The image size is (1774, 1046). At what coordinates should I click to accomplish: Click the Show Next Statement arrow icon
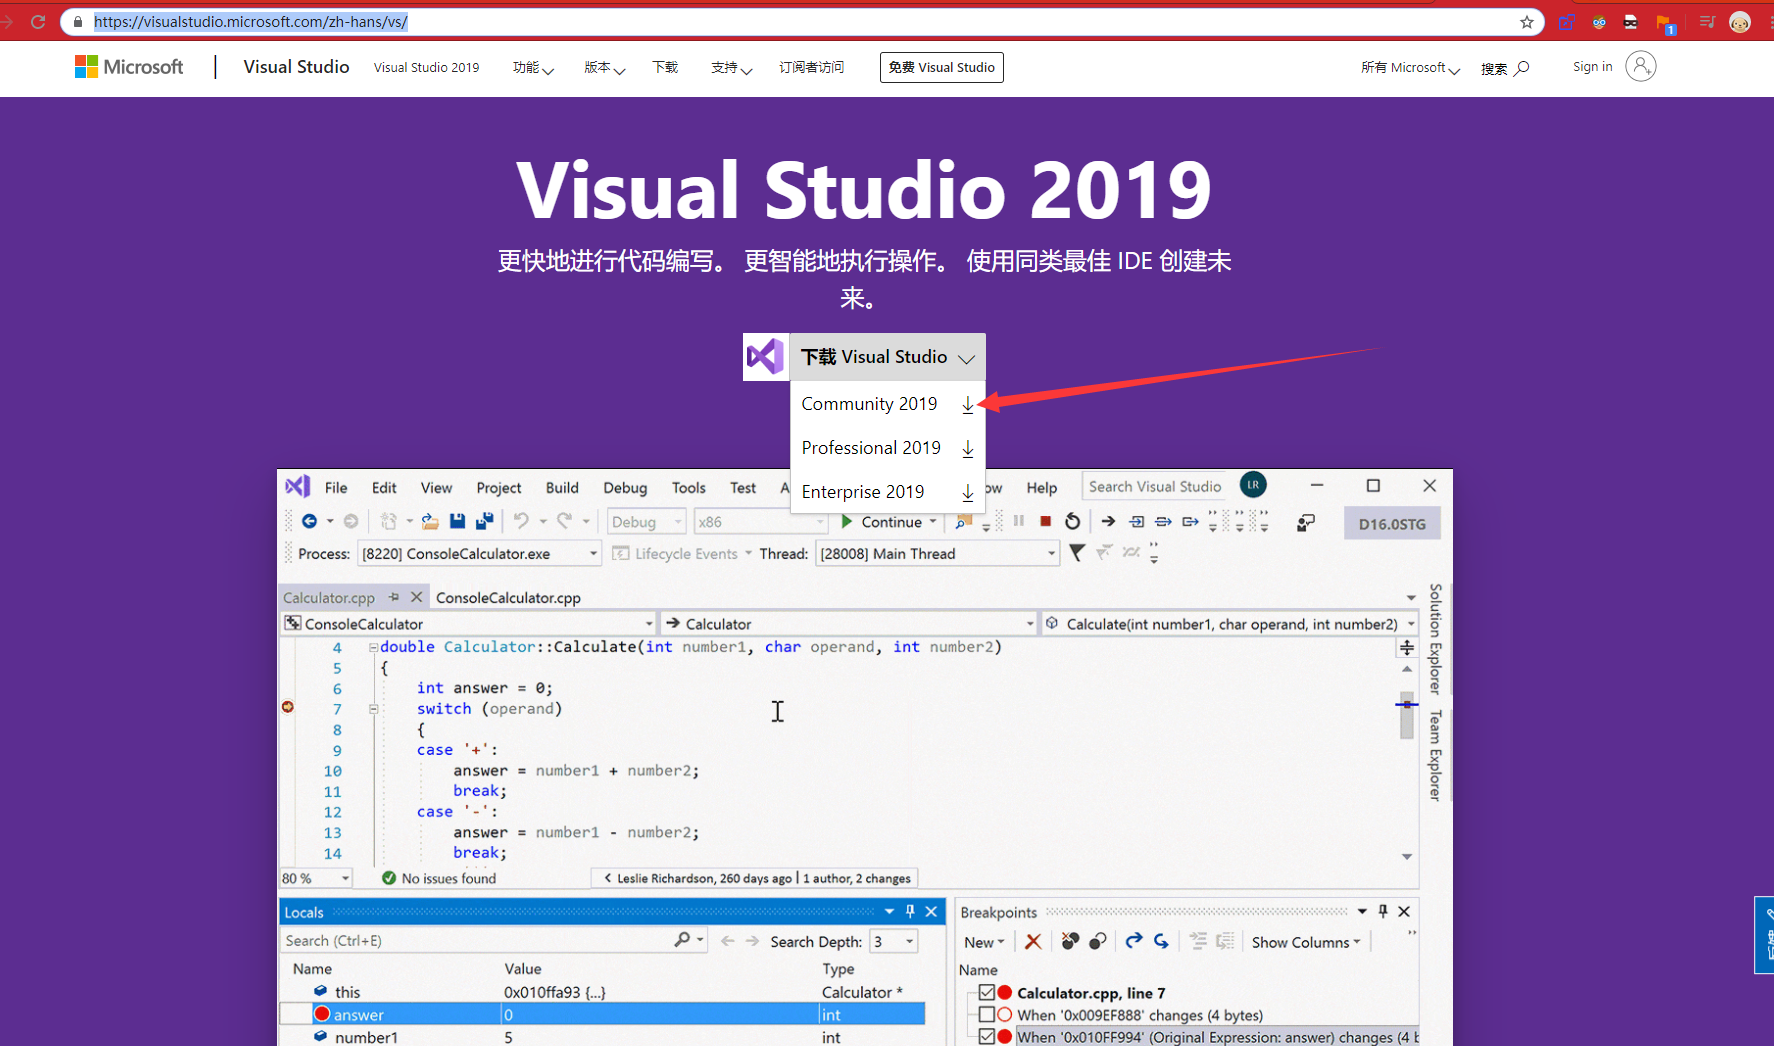[x=1108, y=521]
